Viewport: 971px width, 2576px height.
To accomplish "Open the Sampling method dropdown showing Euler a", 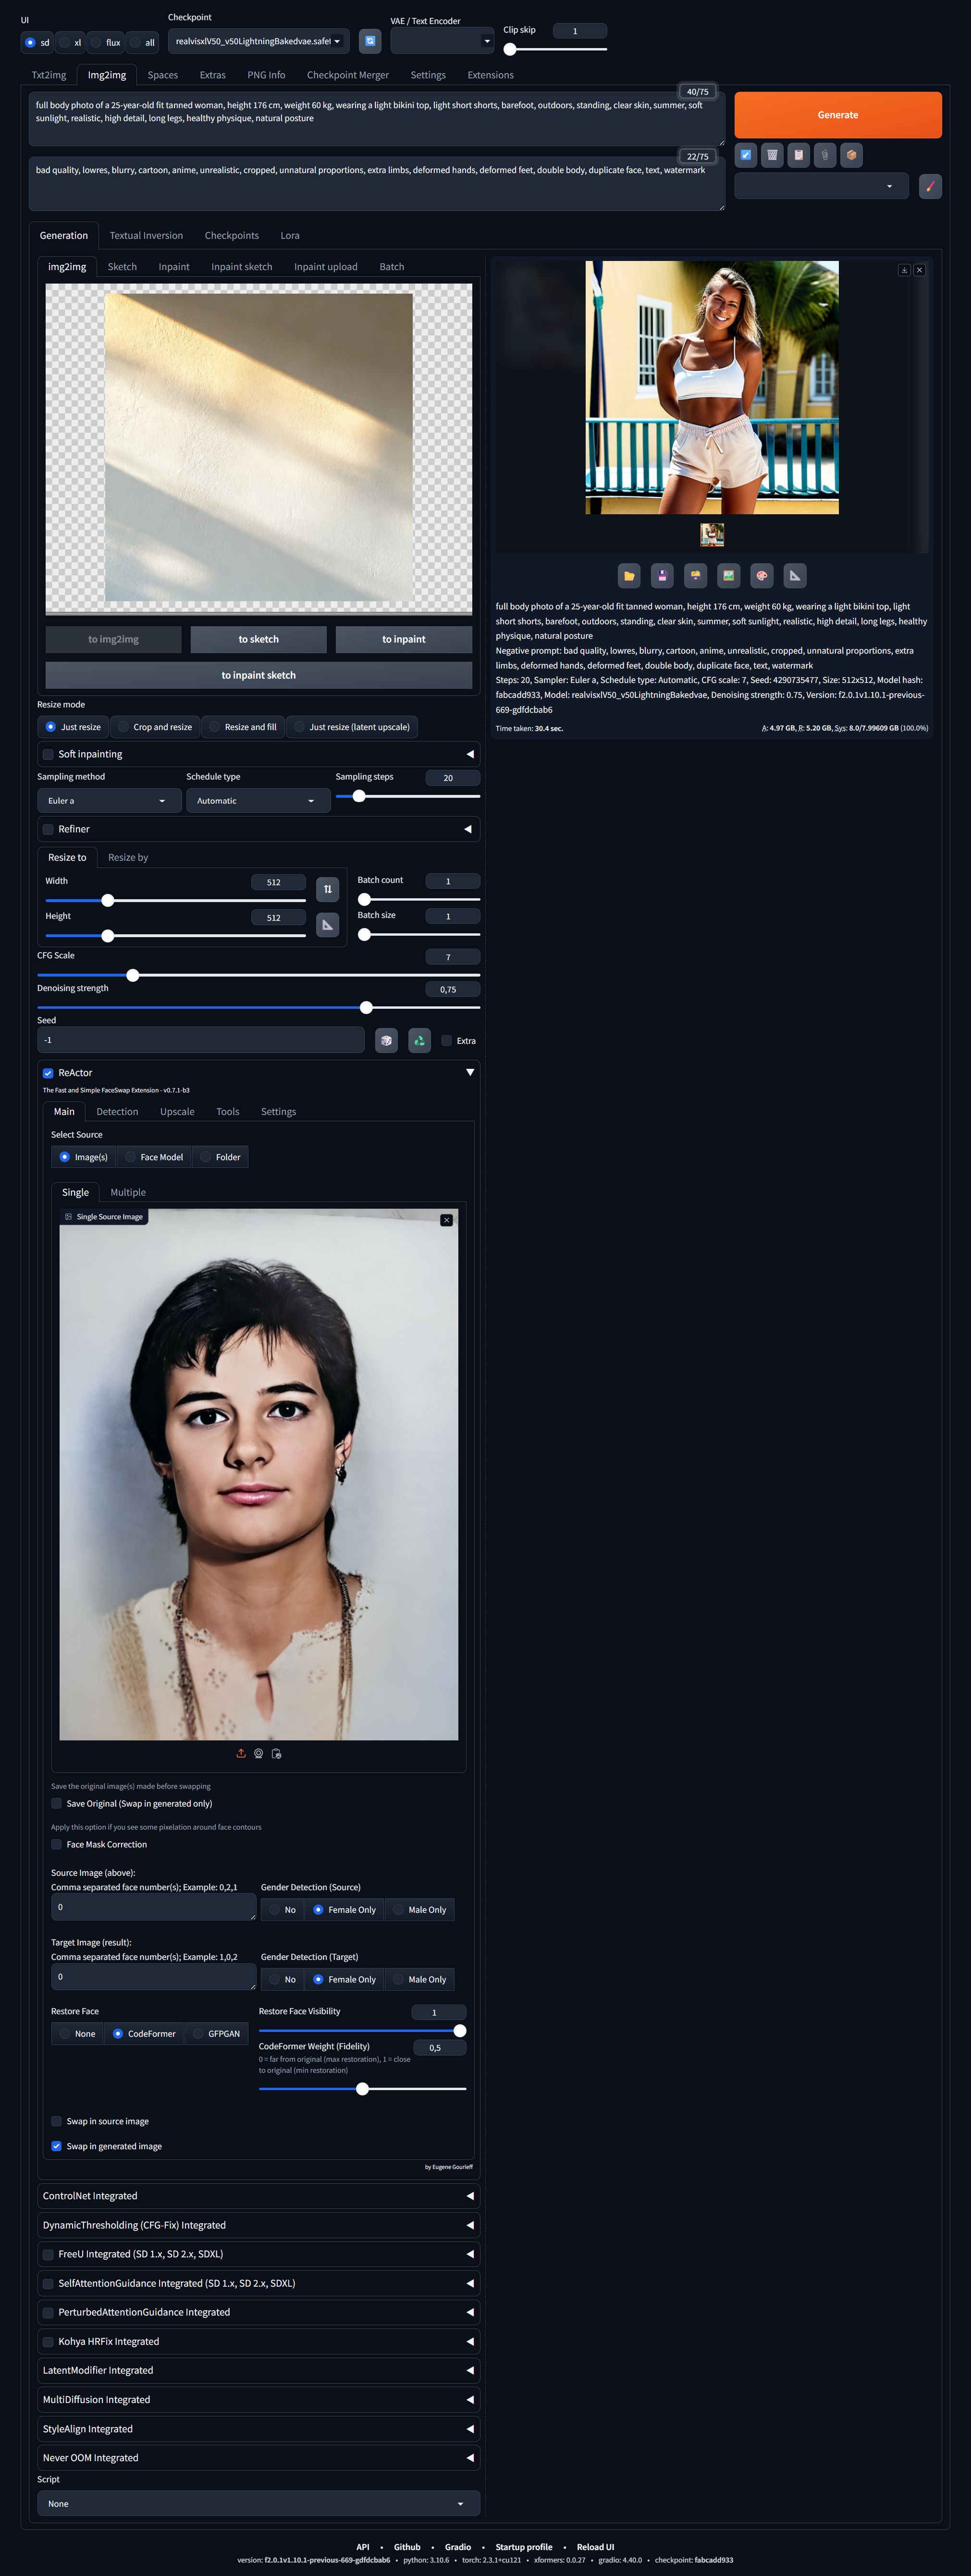I will tap(109, 801).
